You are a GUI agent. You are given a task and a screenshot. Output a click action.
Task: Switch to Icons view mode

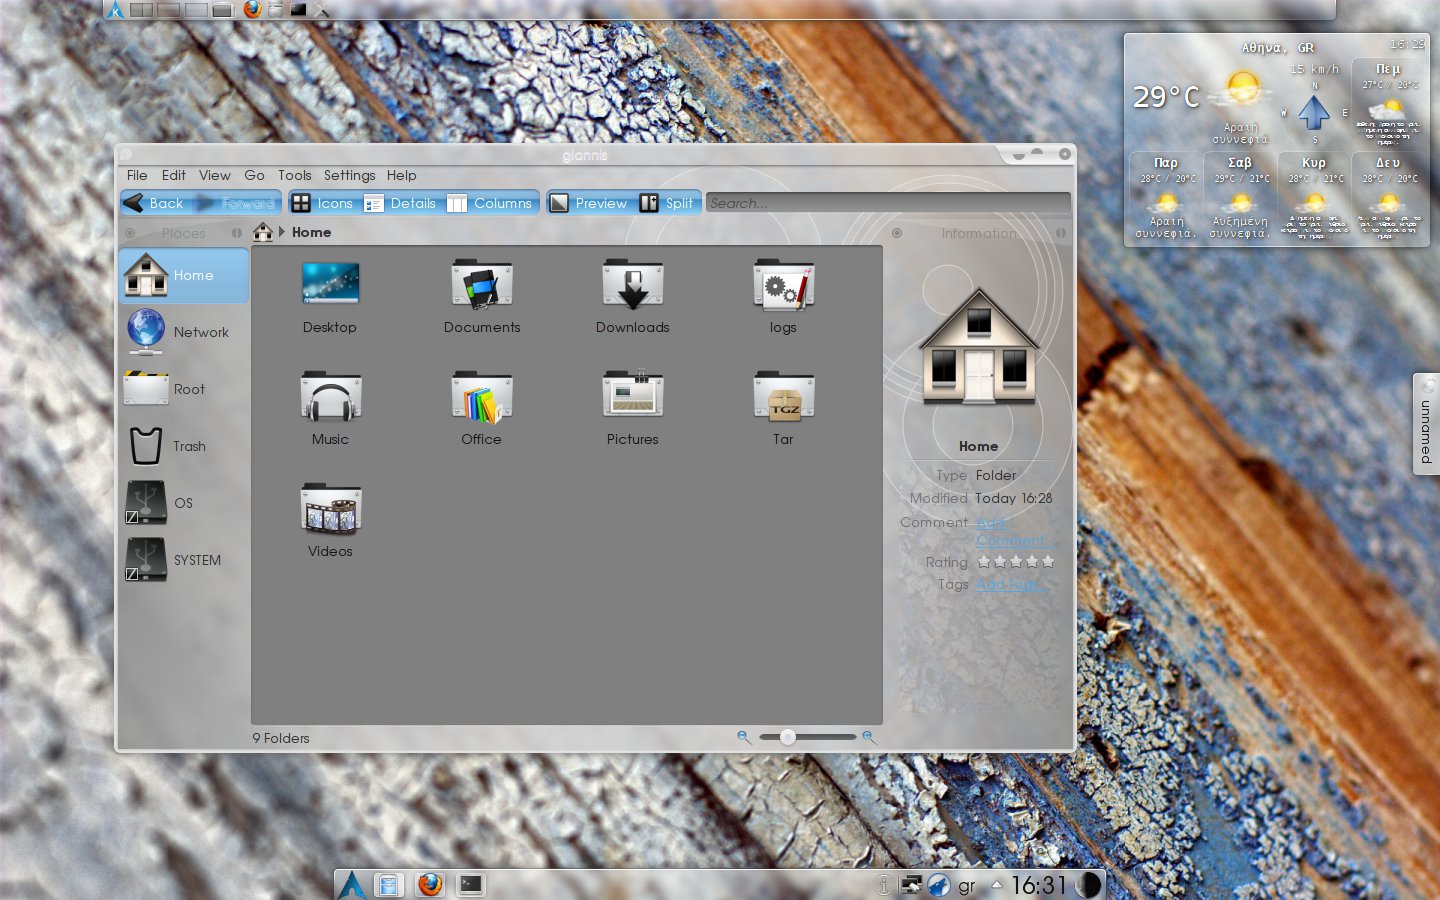click(322, 203)
